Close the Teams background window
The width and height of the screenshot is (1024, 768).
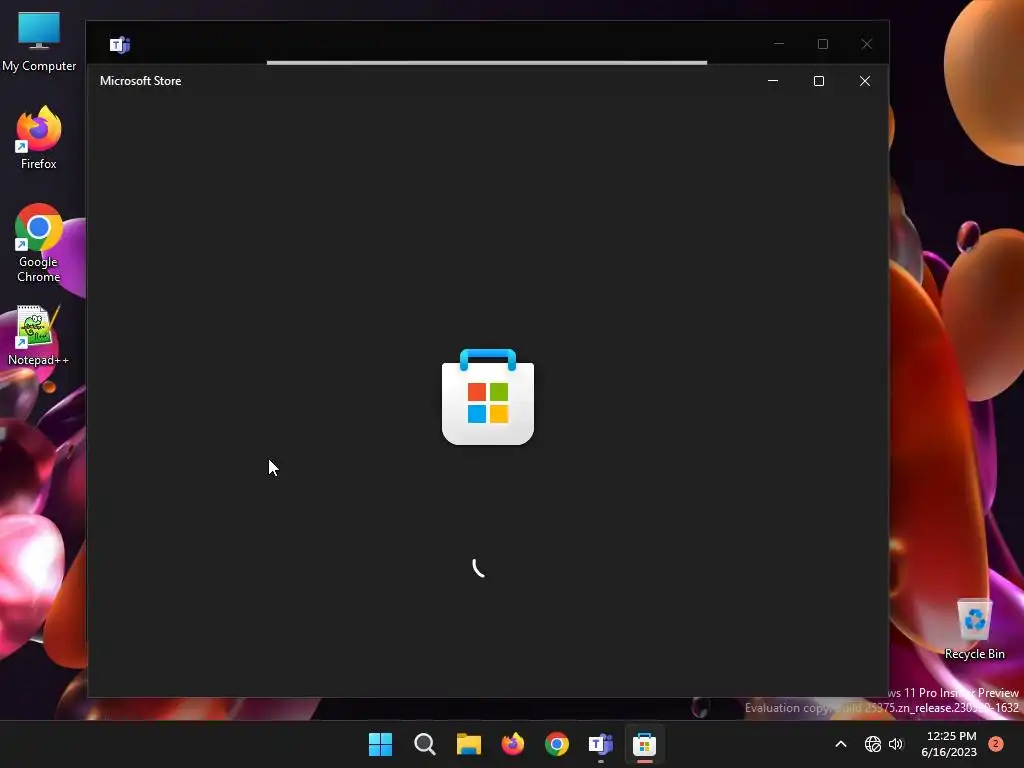click(867, 44)
